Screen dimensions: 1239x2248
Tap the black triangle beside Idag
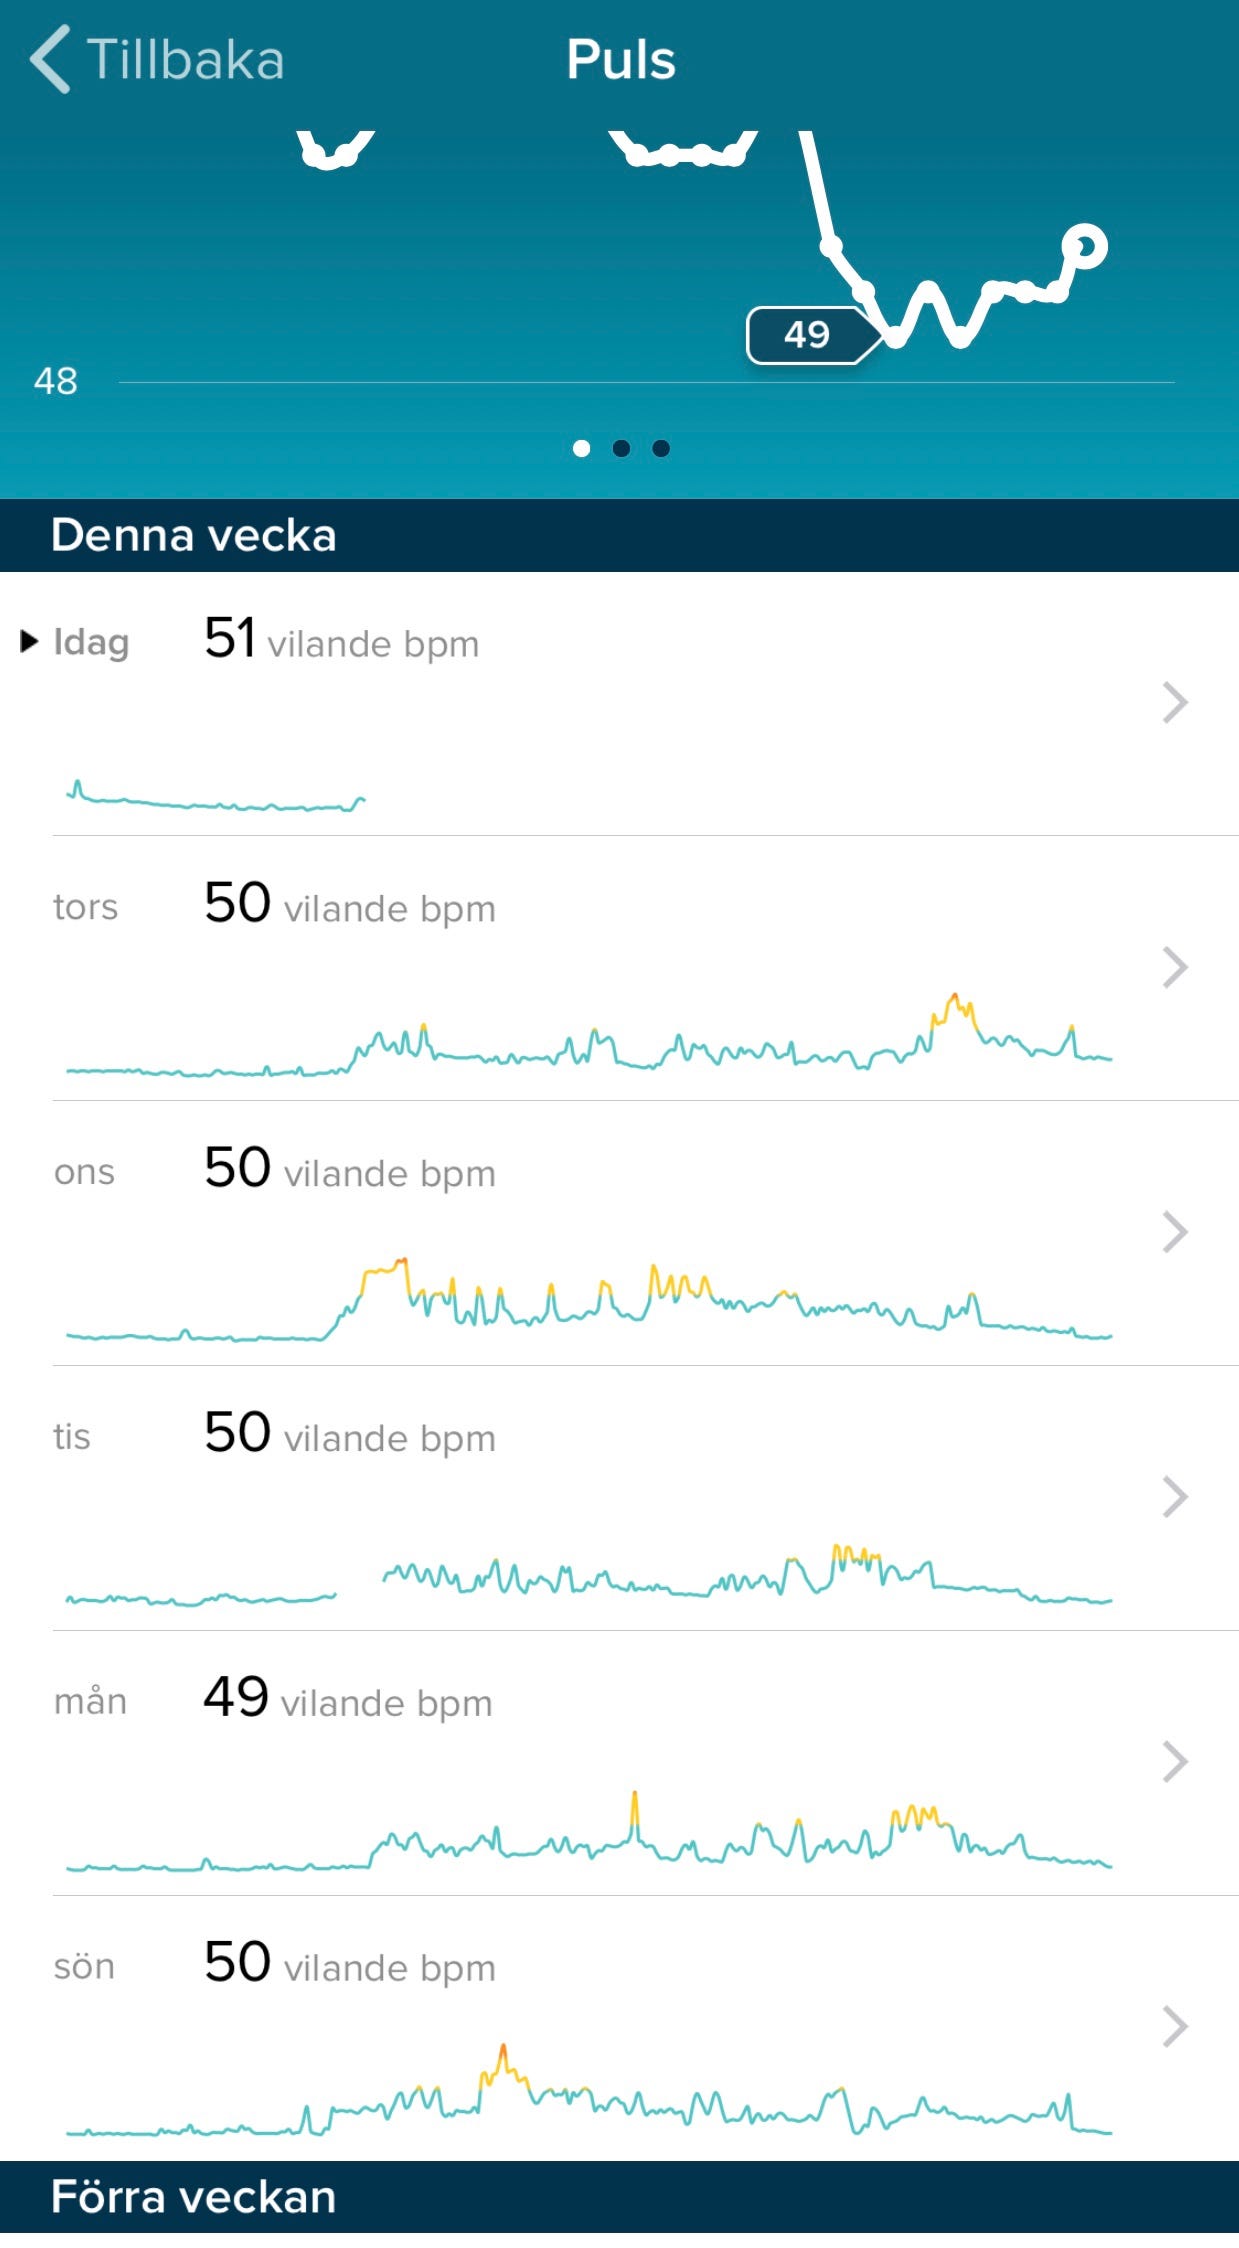coord(29,641)
